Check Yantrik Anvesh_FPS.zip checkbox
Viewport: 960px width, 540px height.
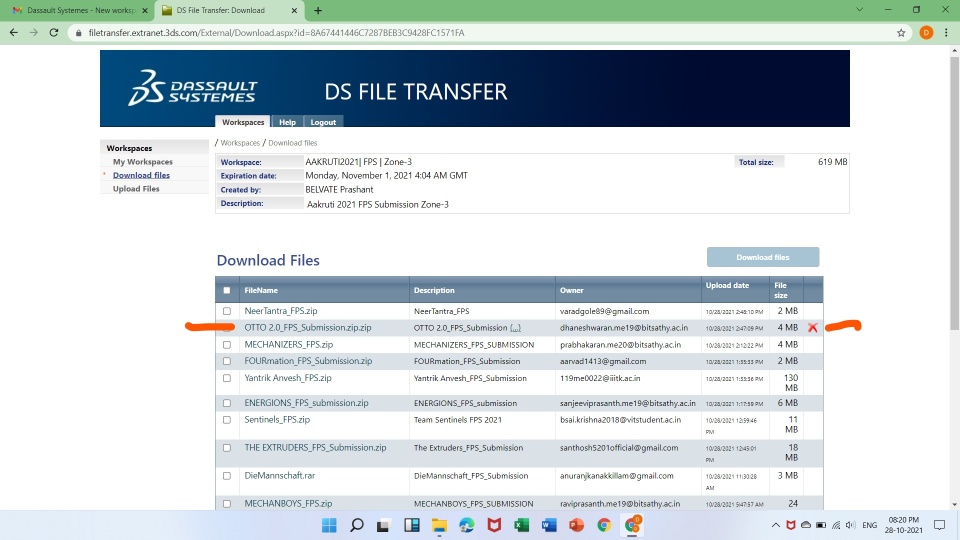coord(227,378)
